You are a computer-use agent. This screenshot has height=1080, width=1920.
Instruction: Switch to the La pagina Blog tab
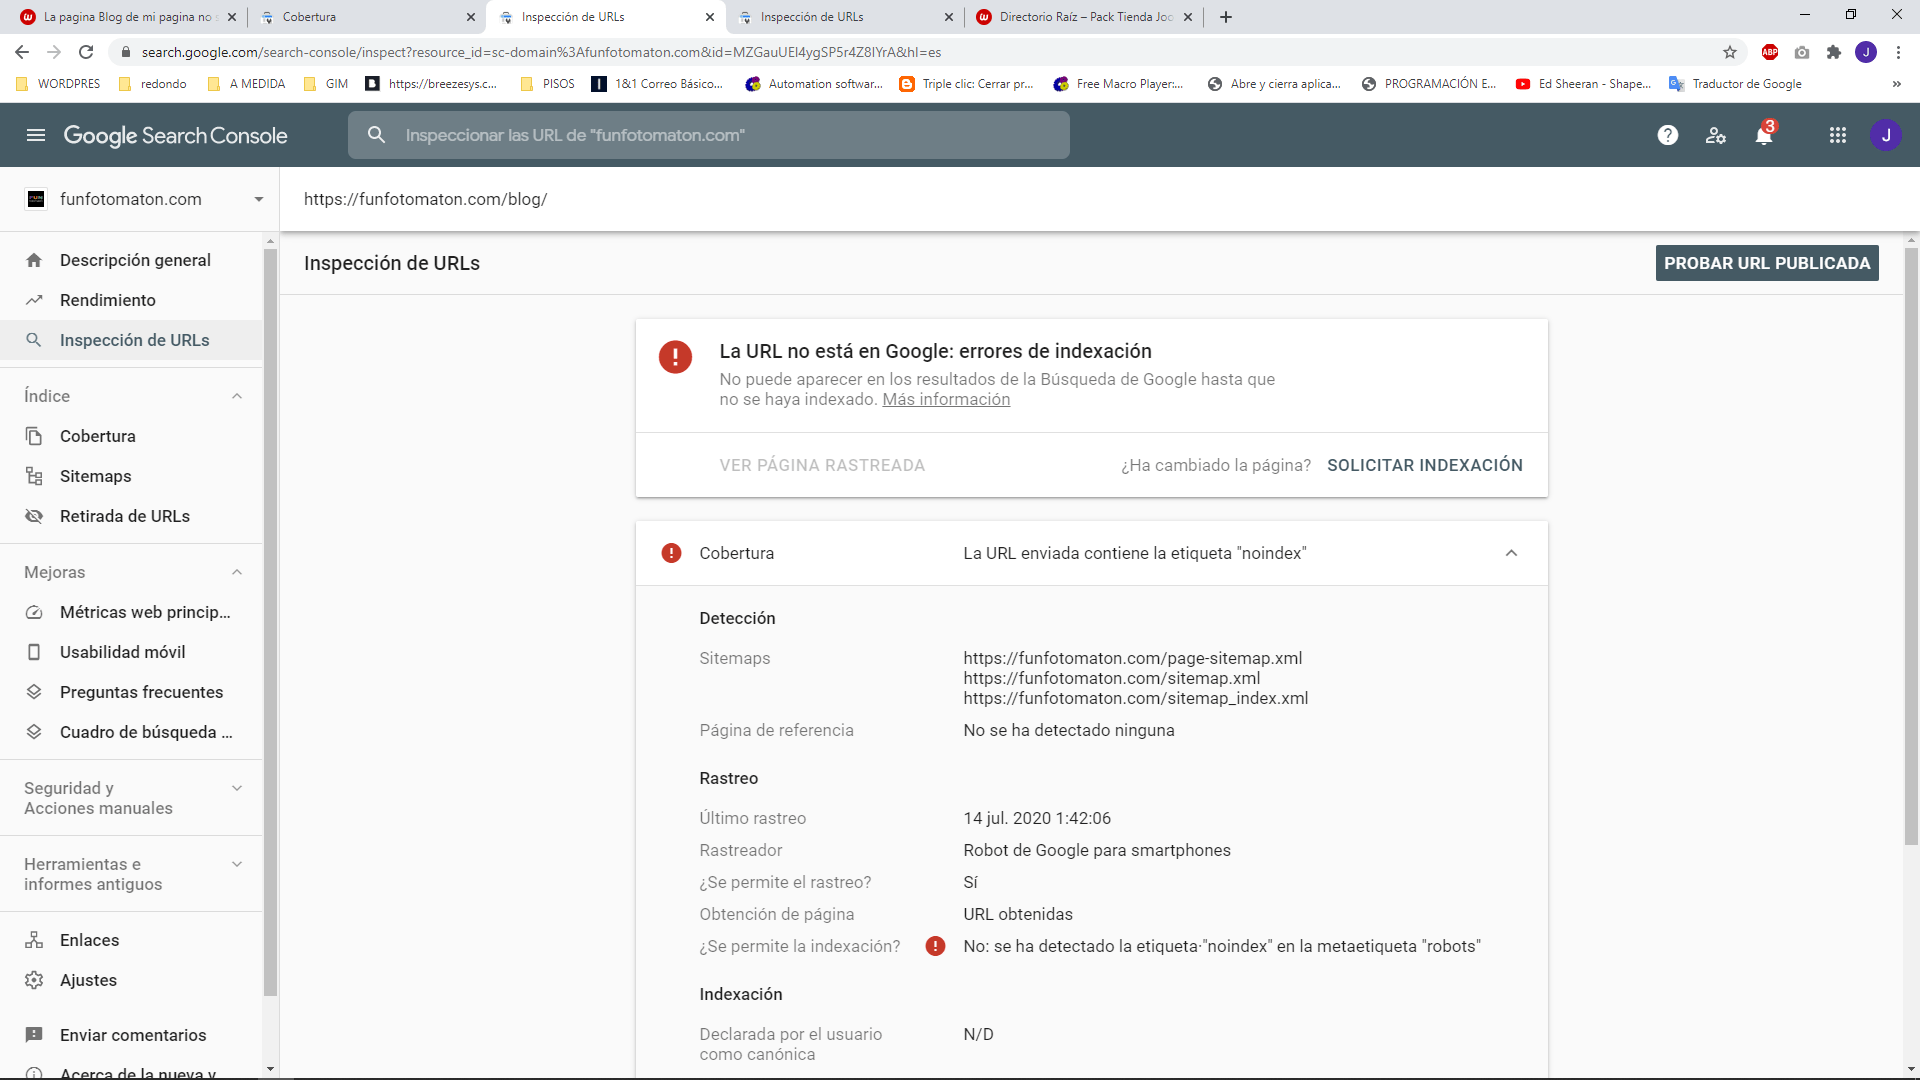click(x=128, y=17)
